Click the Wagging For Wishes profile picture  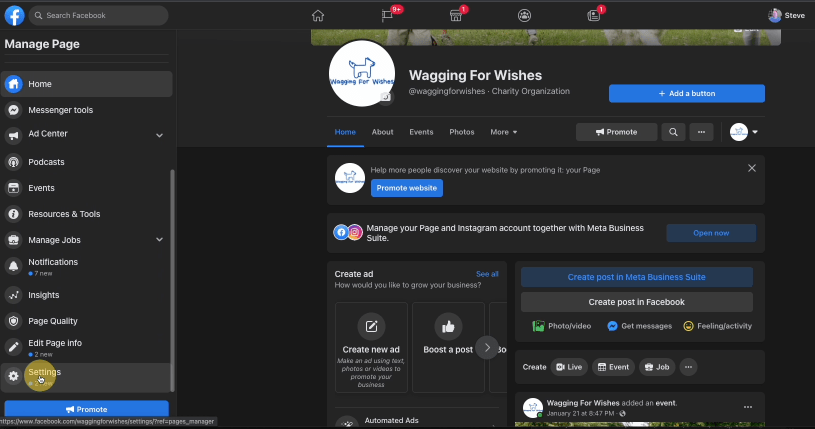click(x=362, y=73)
